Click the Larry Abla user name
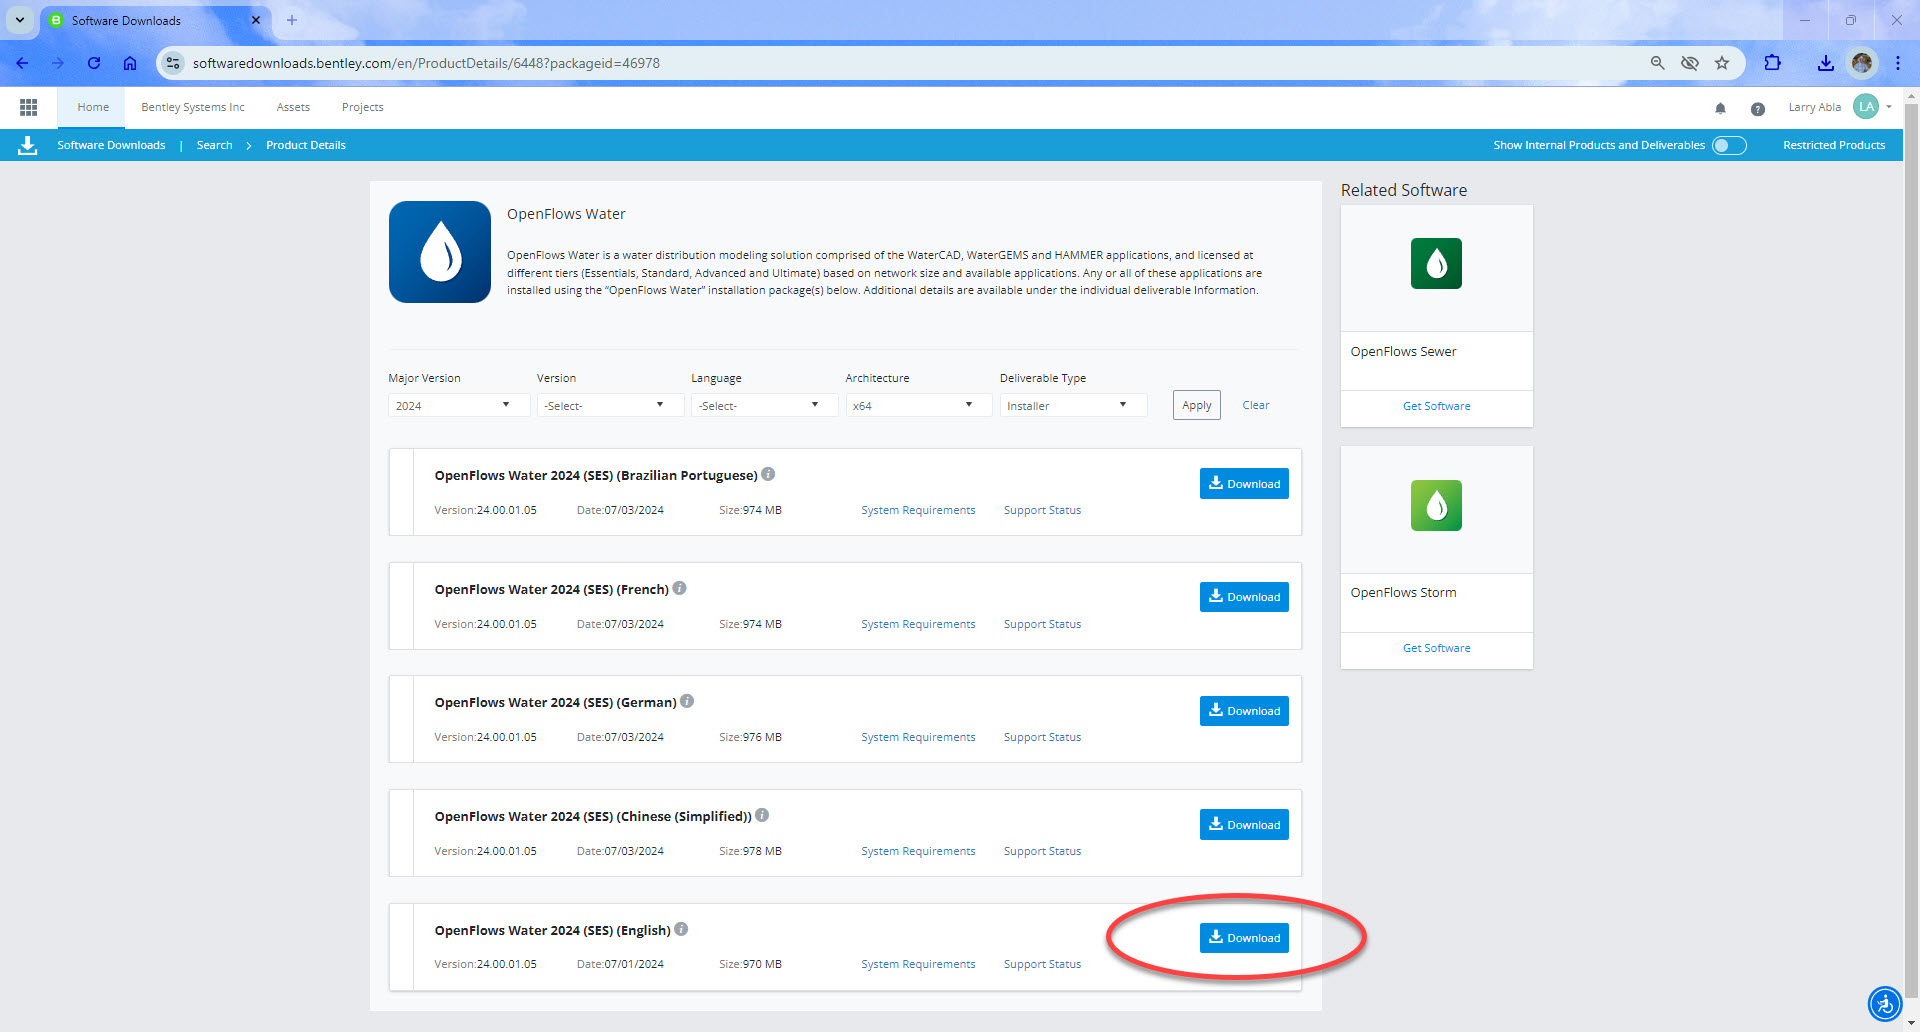The width and height of the screenshot is (1920, 1032). pyautogui.click(x=1814, y=107)
